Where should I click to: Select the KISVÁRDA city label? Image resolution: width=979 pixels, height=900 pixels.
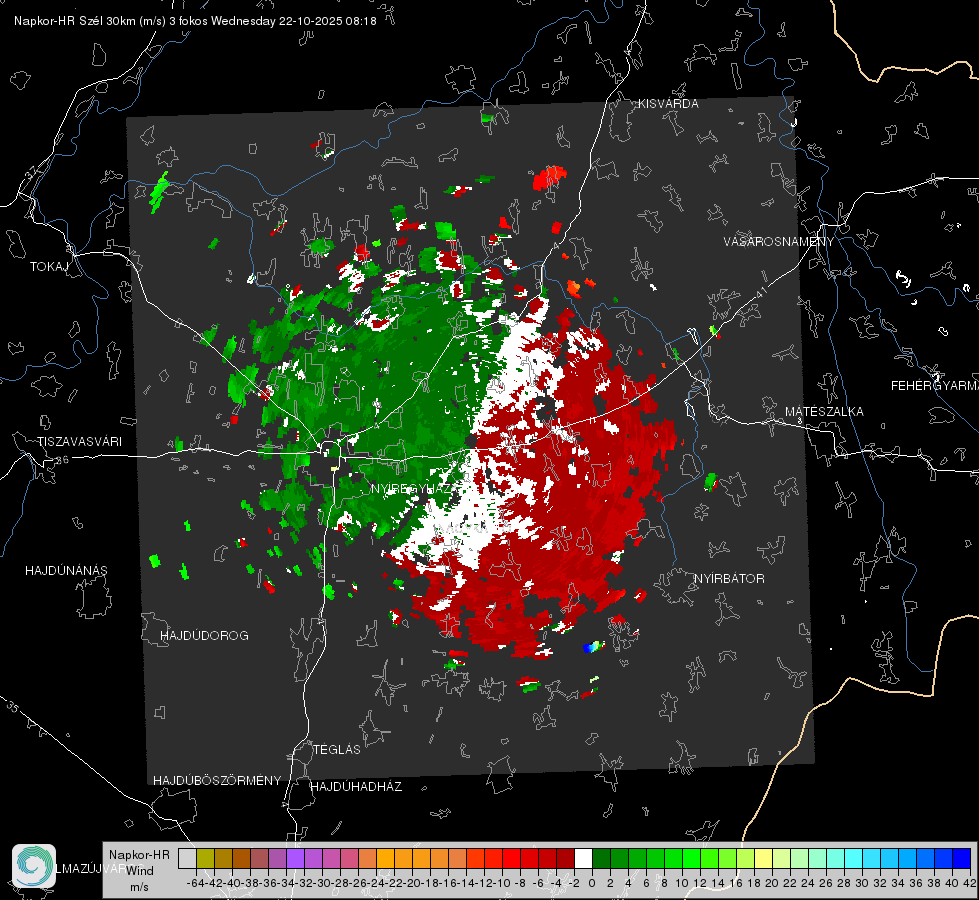(668, 104)
